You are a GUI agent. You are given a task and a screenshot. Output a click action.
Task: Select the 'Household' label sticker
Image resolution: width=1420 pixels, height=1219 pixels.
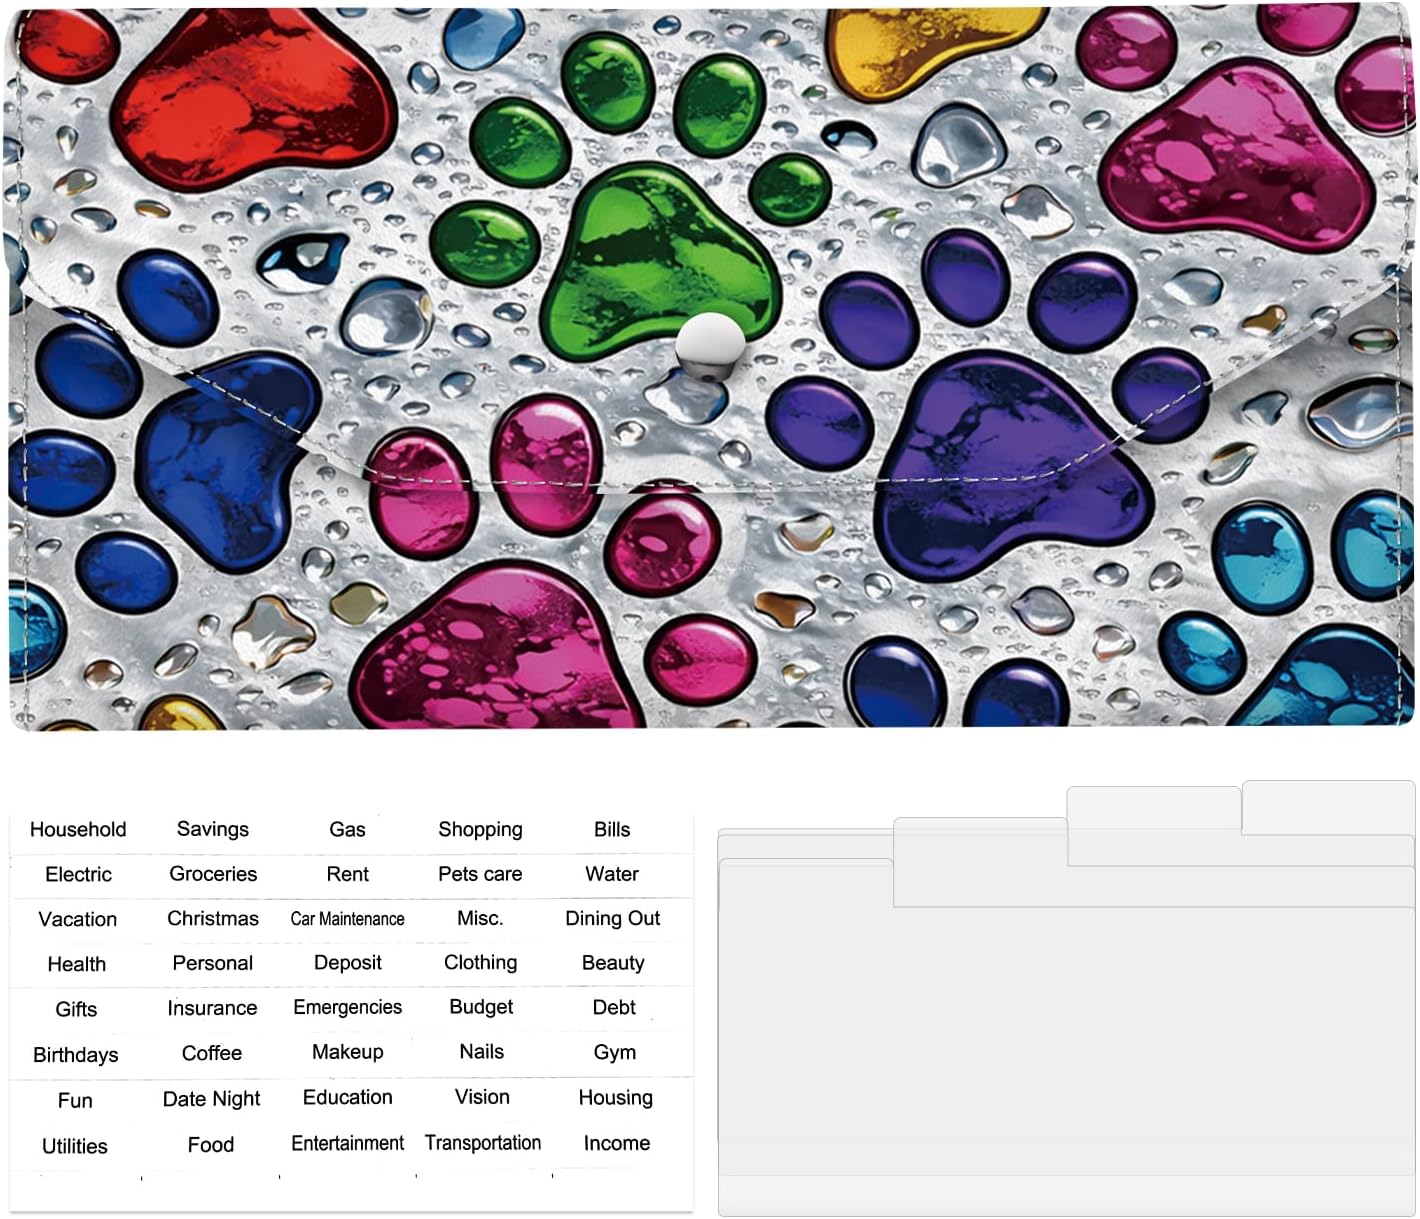point(78,829)
